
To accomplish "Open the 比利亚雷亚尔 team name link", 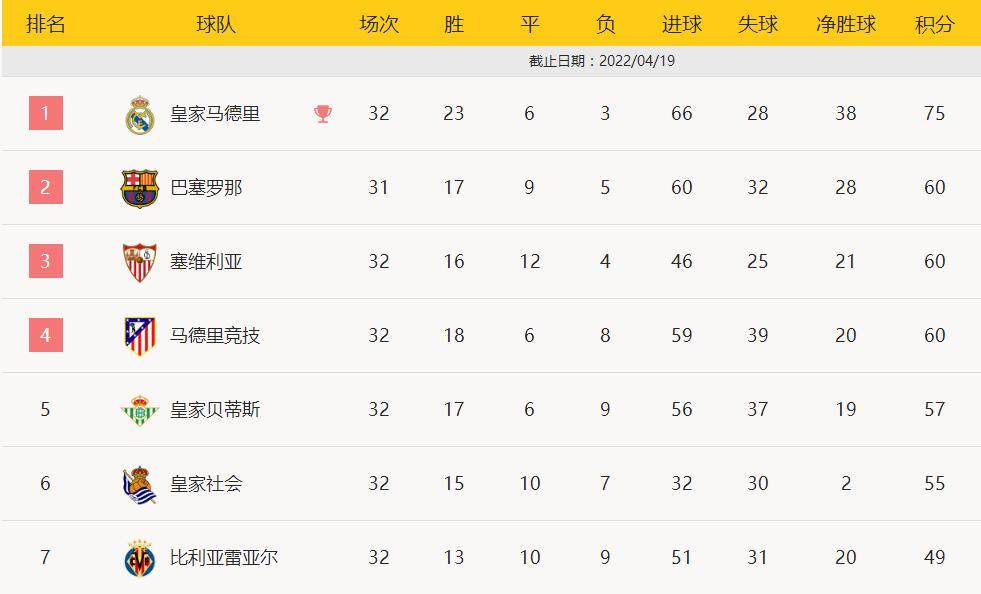I will (x=224, y=558).
